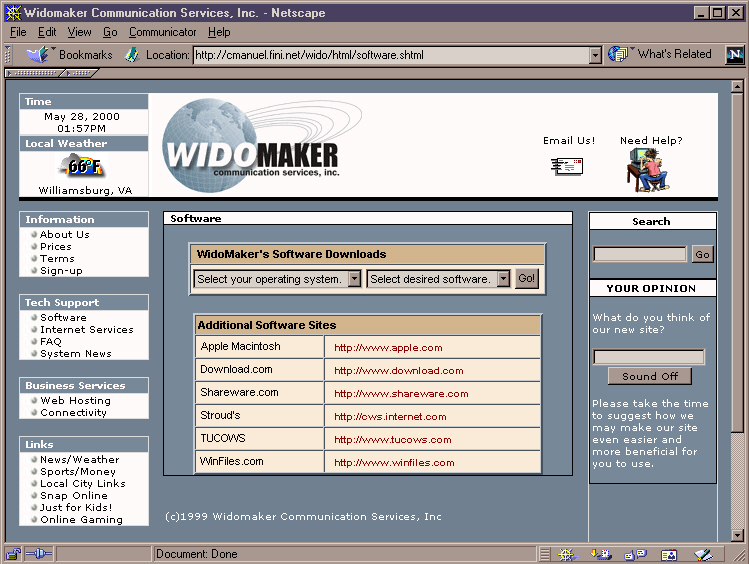This screenshot has width=749, height=564.
Task: Click the Need Help computer user icon
Action: point(648,170)
